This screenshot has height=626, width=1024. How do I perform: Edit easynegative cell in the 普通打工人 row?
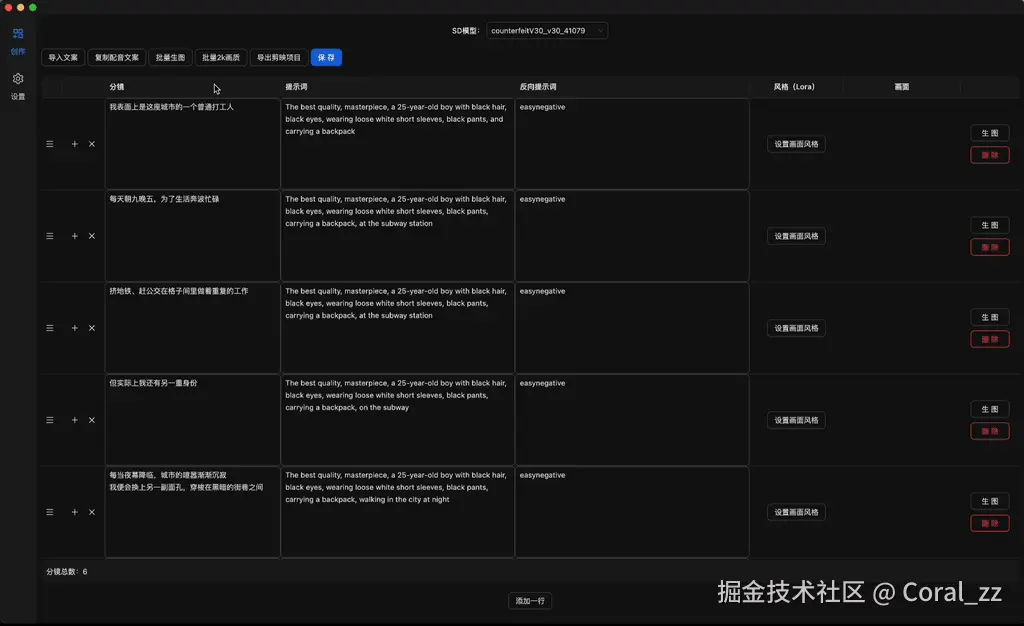[632, 144]
